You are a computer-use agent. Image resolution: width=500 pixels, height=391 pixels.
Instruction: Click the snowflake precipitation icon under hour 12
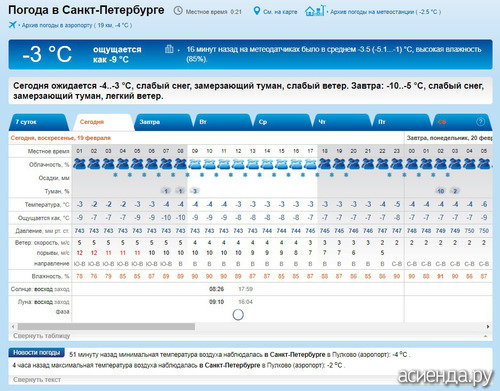coord(245,175)
